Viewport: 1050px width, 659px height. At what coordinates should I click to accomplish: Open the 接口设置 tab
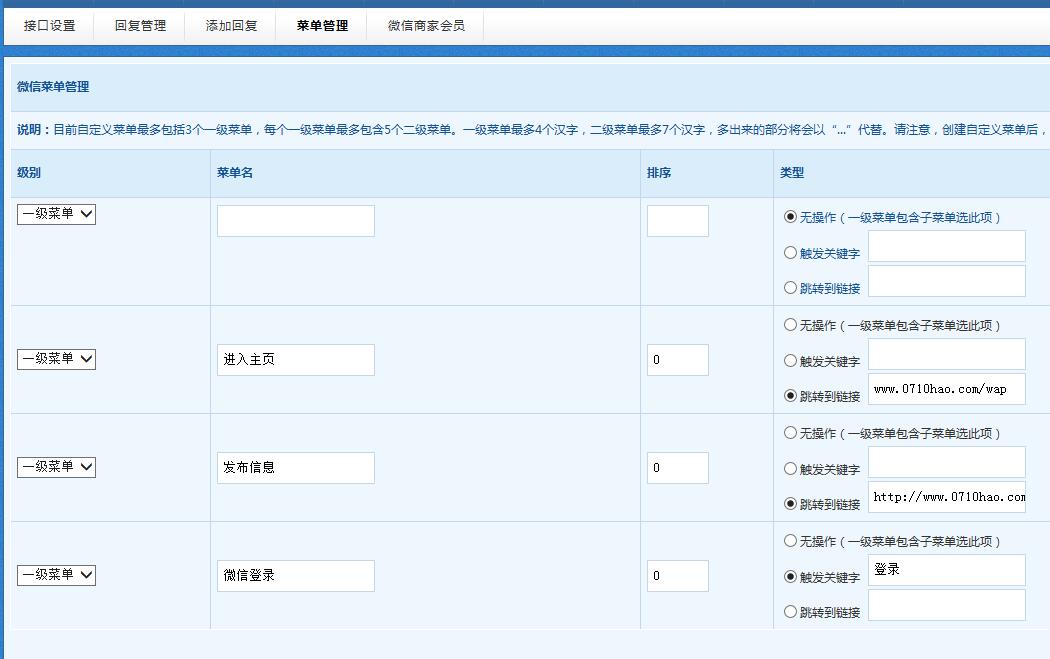(50, 26)
